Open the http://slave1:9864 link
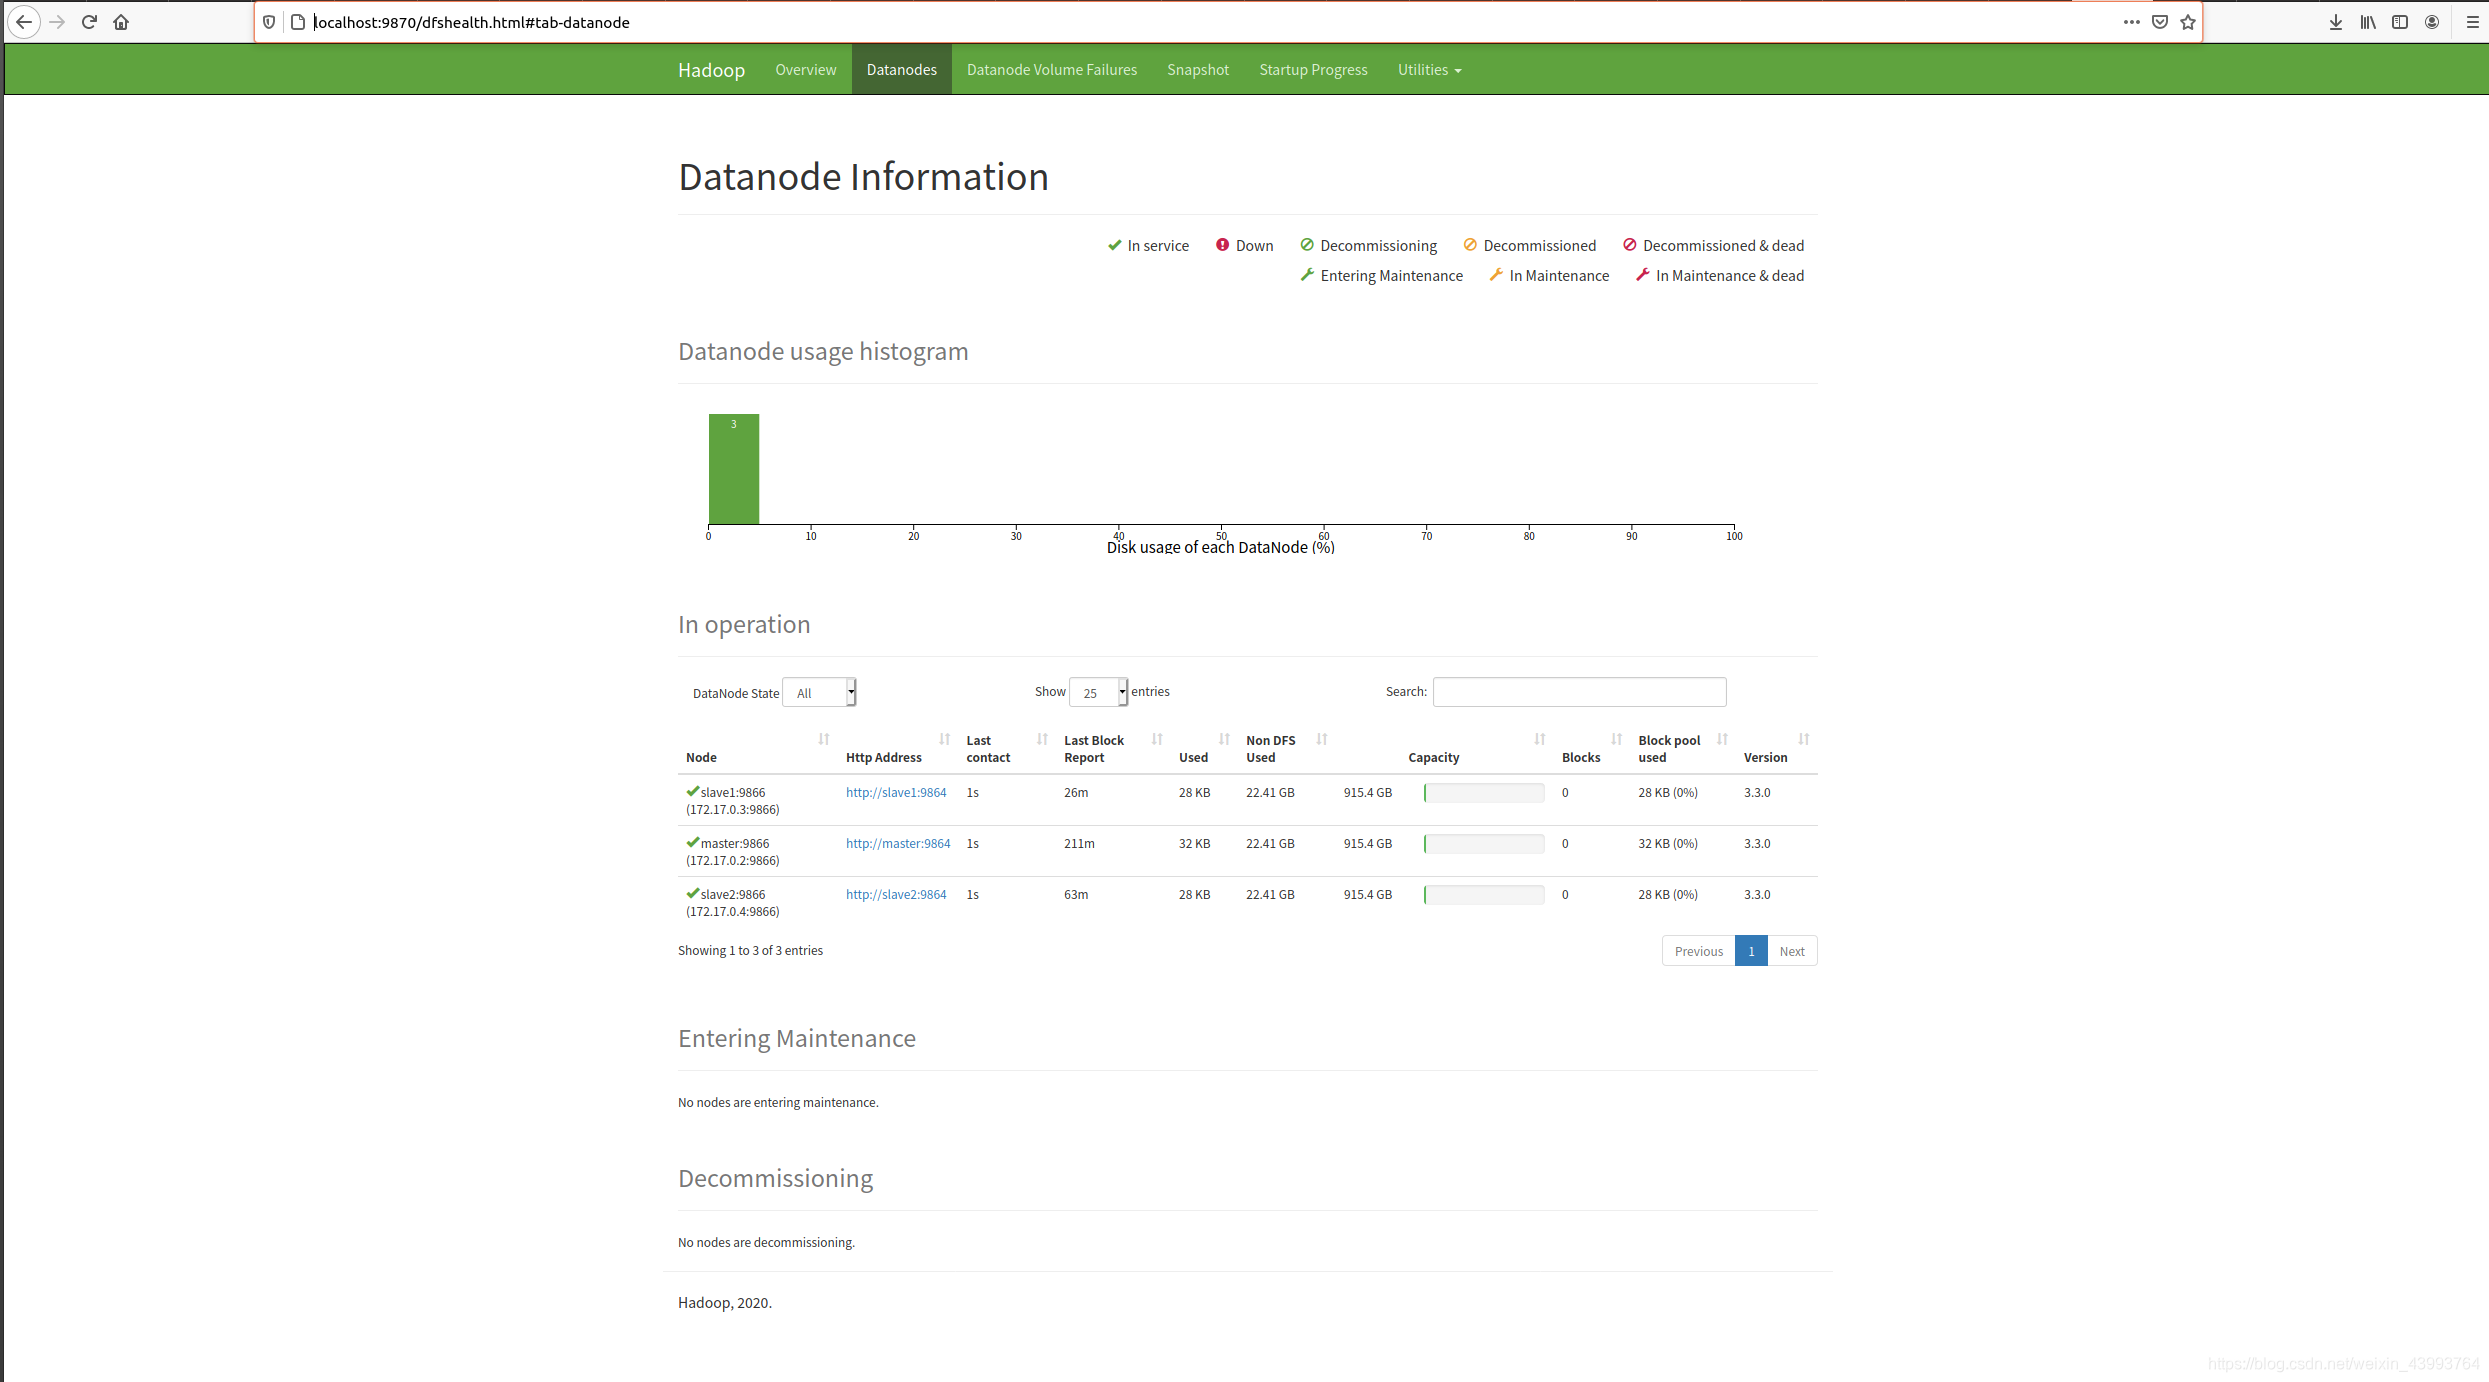The height and width of the screenshot is (1382, 2489). pos(895,792)
